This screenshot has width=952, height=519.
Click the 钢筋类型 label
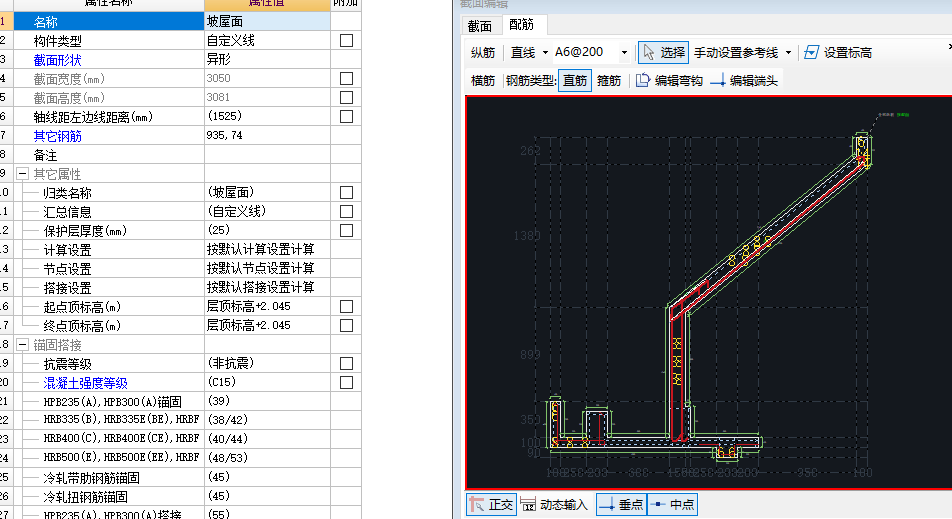pyautogui.click(x=530, y=80)
